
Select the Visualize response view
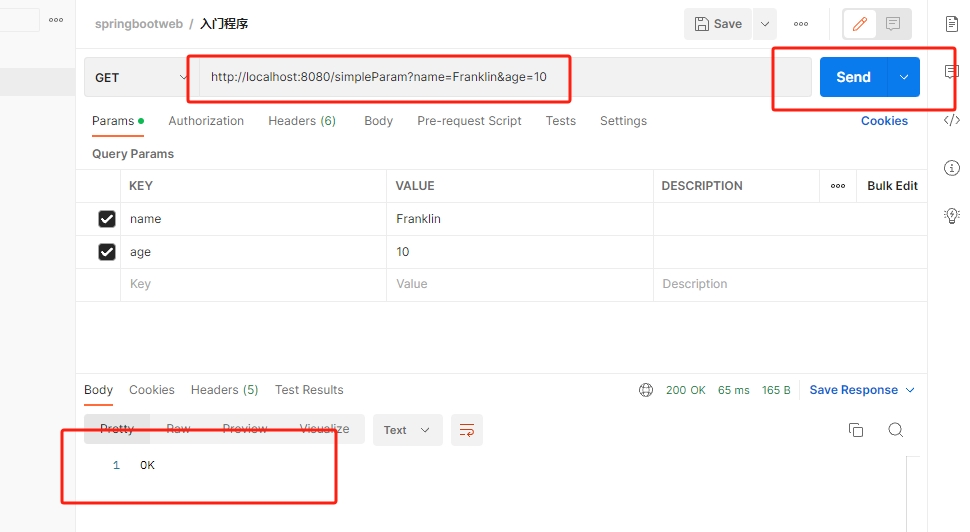tap(324, 429)
